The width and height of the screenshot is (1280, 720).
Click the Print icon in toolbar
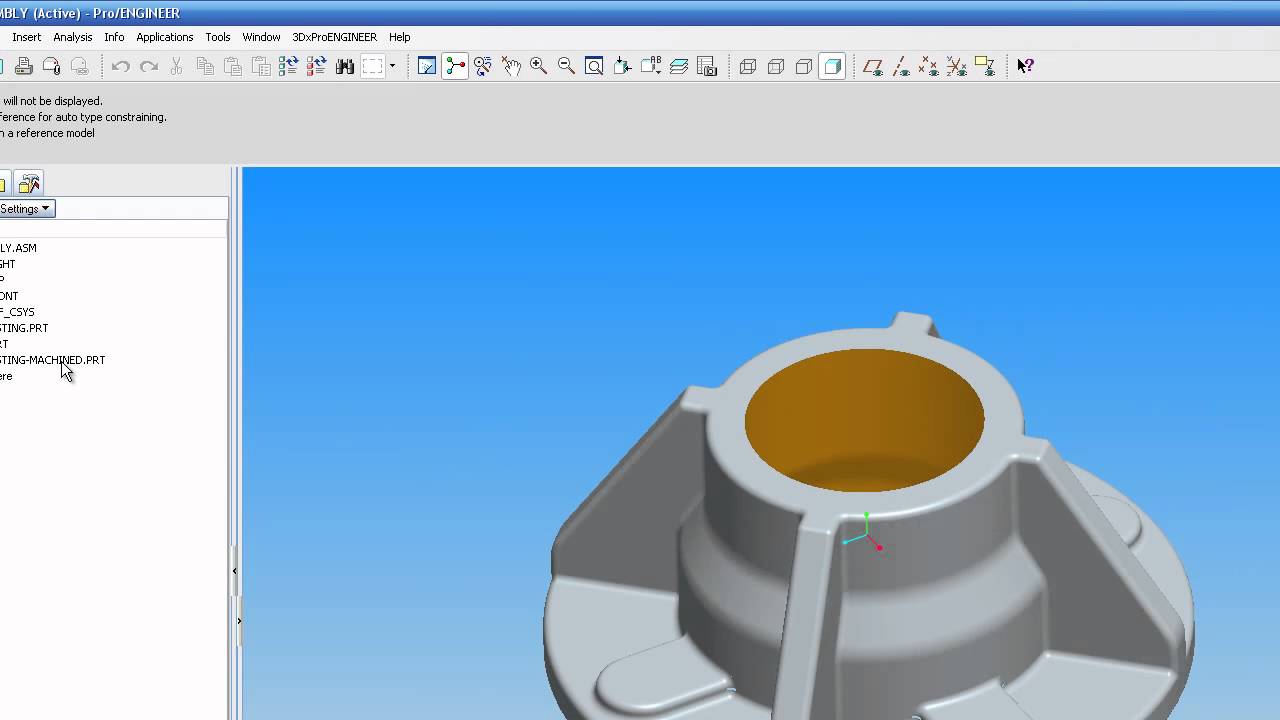(24, 66)
